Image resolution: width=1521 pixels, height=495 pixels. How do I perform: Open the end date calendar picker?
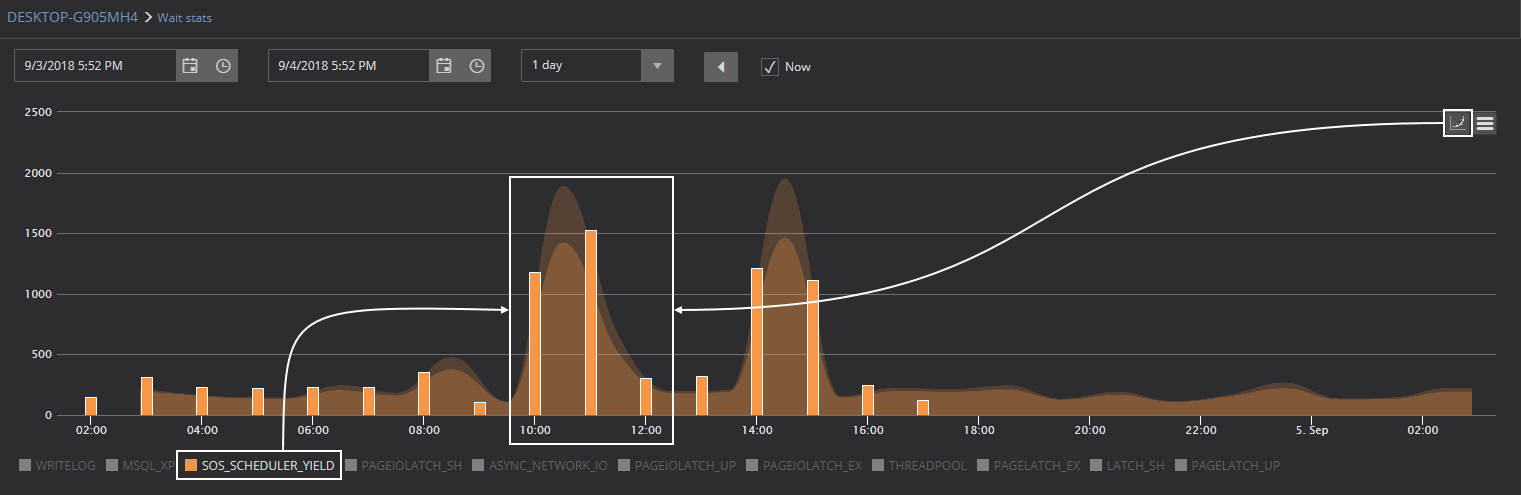pyautogui.click(x=444, y=66)
